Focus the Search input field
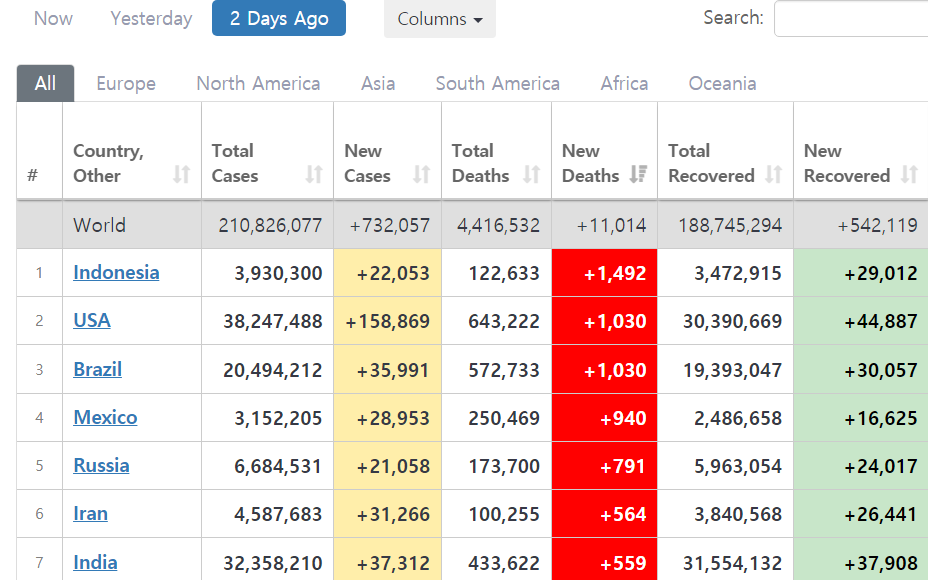 850,19
